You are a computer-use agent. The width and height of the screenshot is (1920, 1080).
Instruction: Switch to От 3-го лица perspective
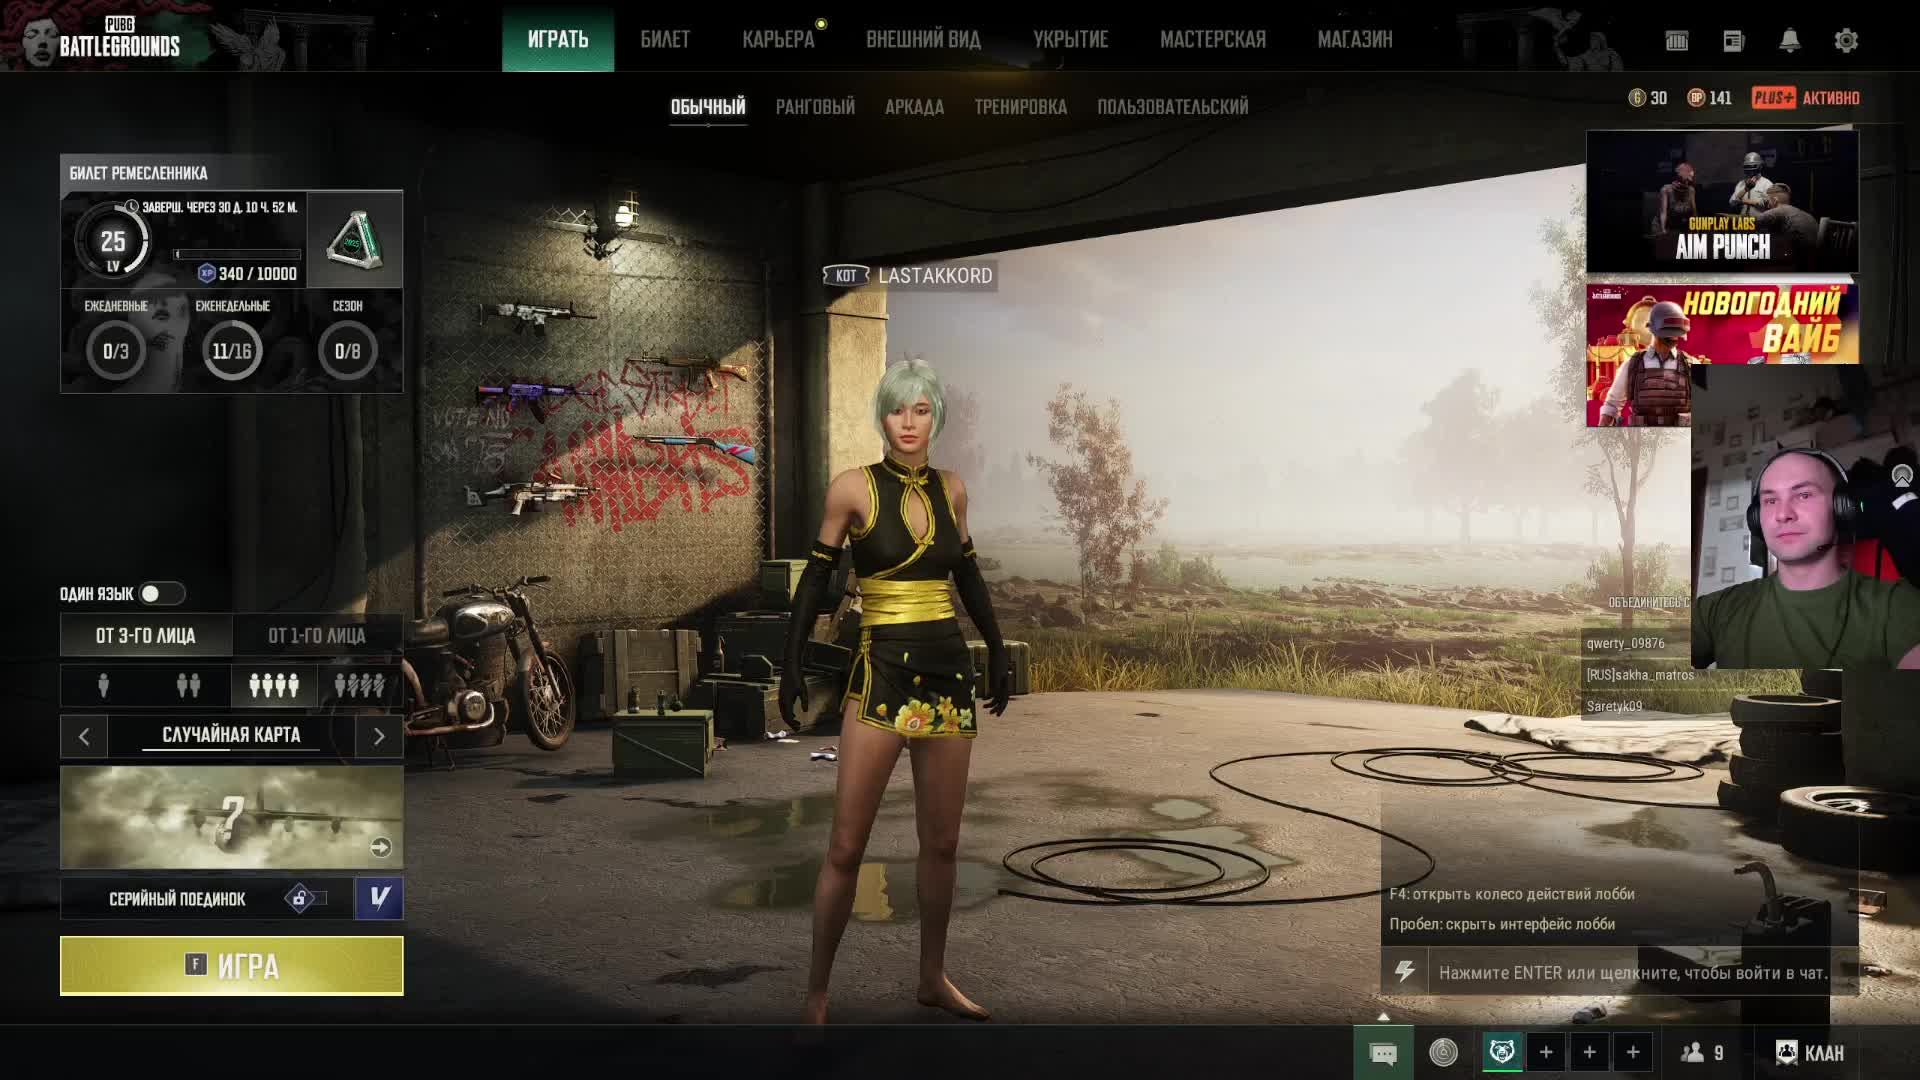(x=146, y=636)
